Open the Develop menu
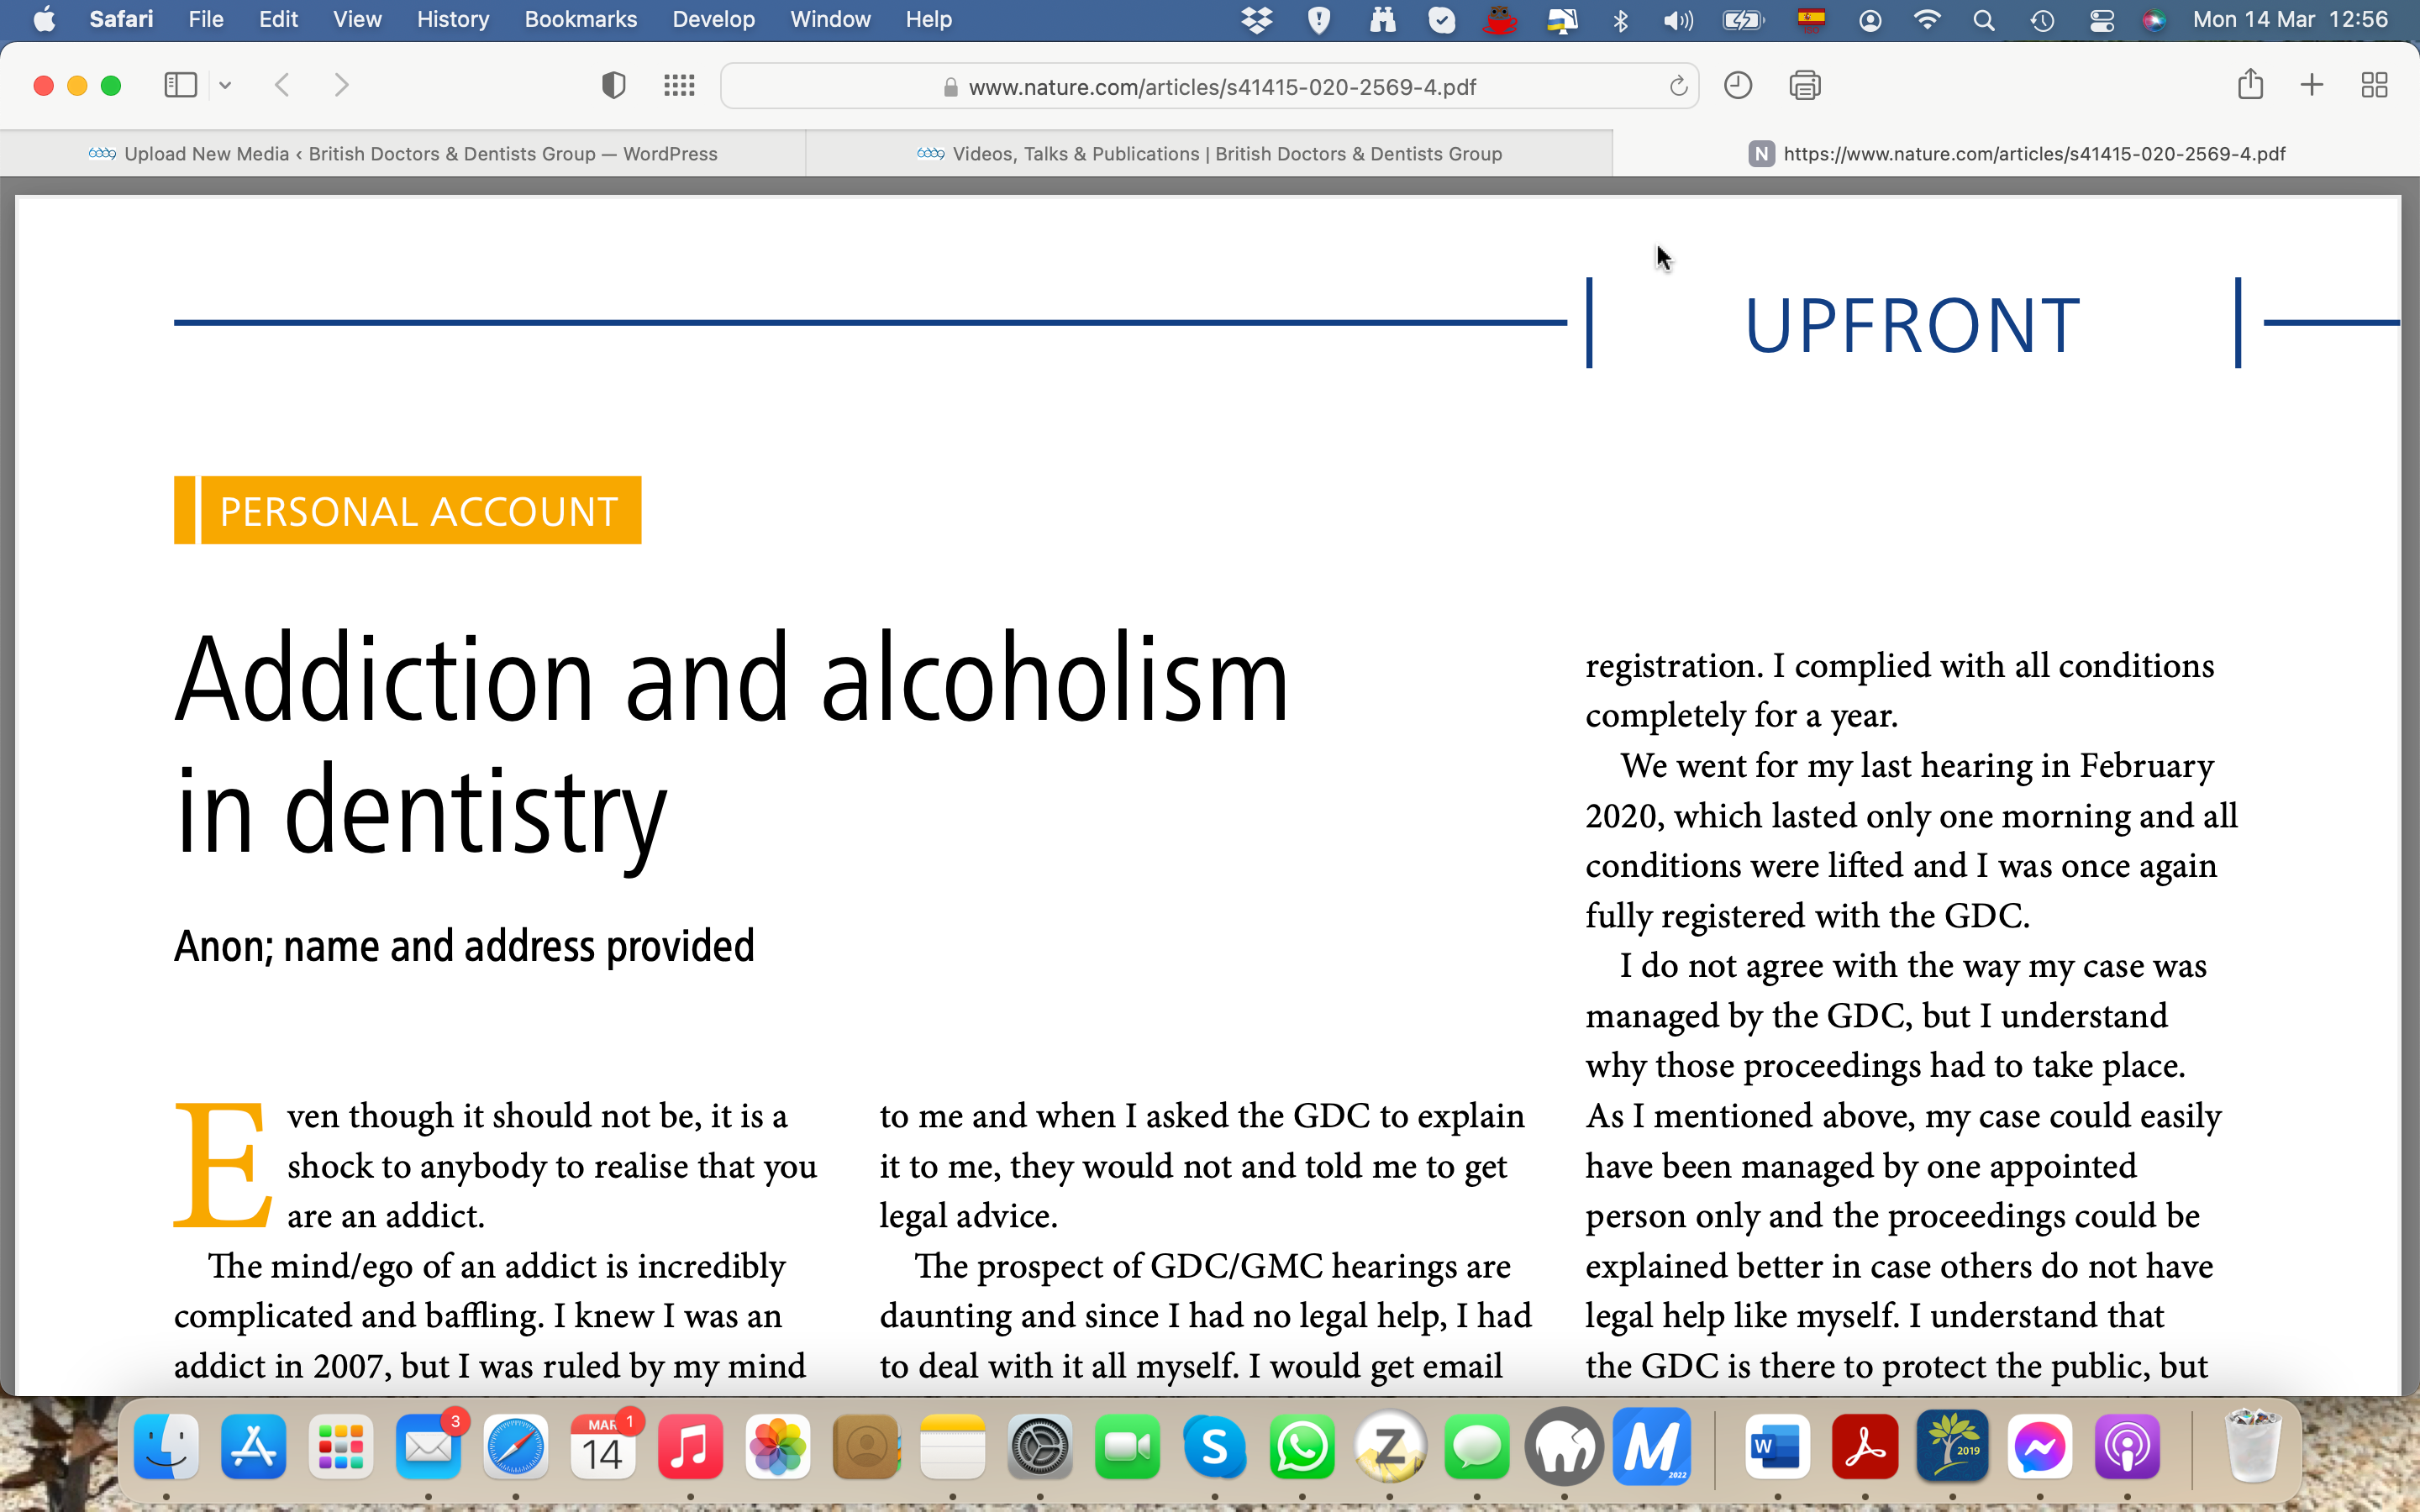The image size is (2420, 1512). [x=713, y=19]
